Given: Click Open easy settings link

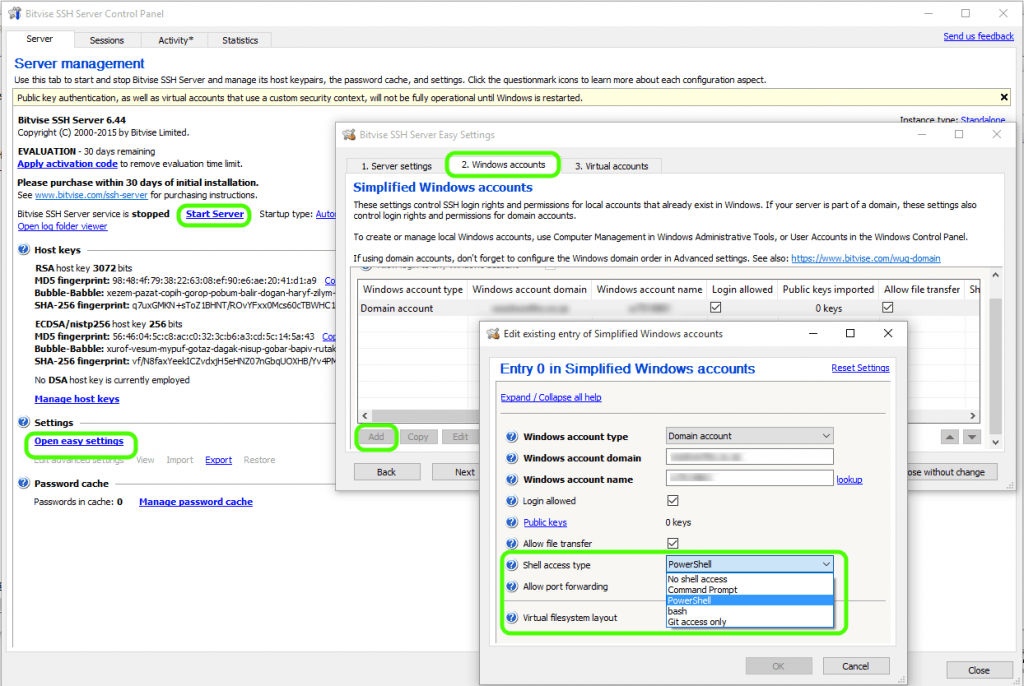Looking at the screenshot, I should [x=78, y=441].
